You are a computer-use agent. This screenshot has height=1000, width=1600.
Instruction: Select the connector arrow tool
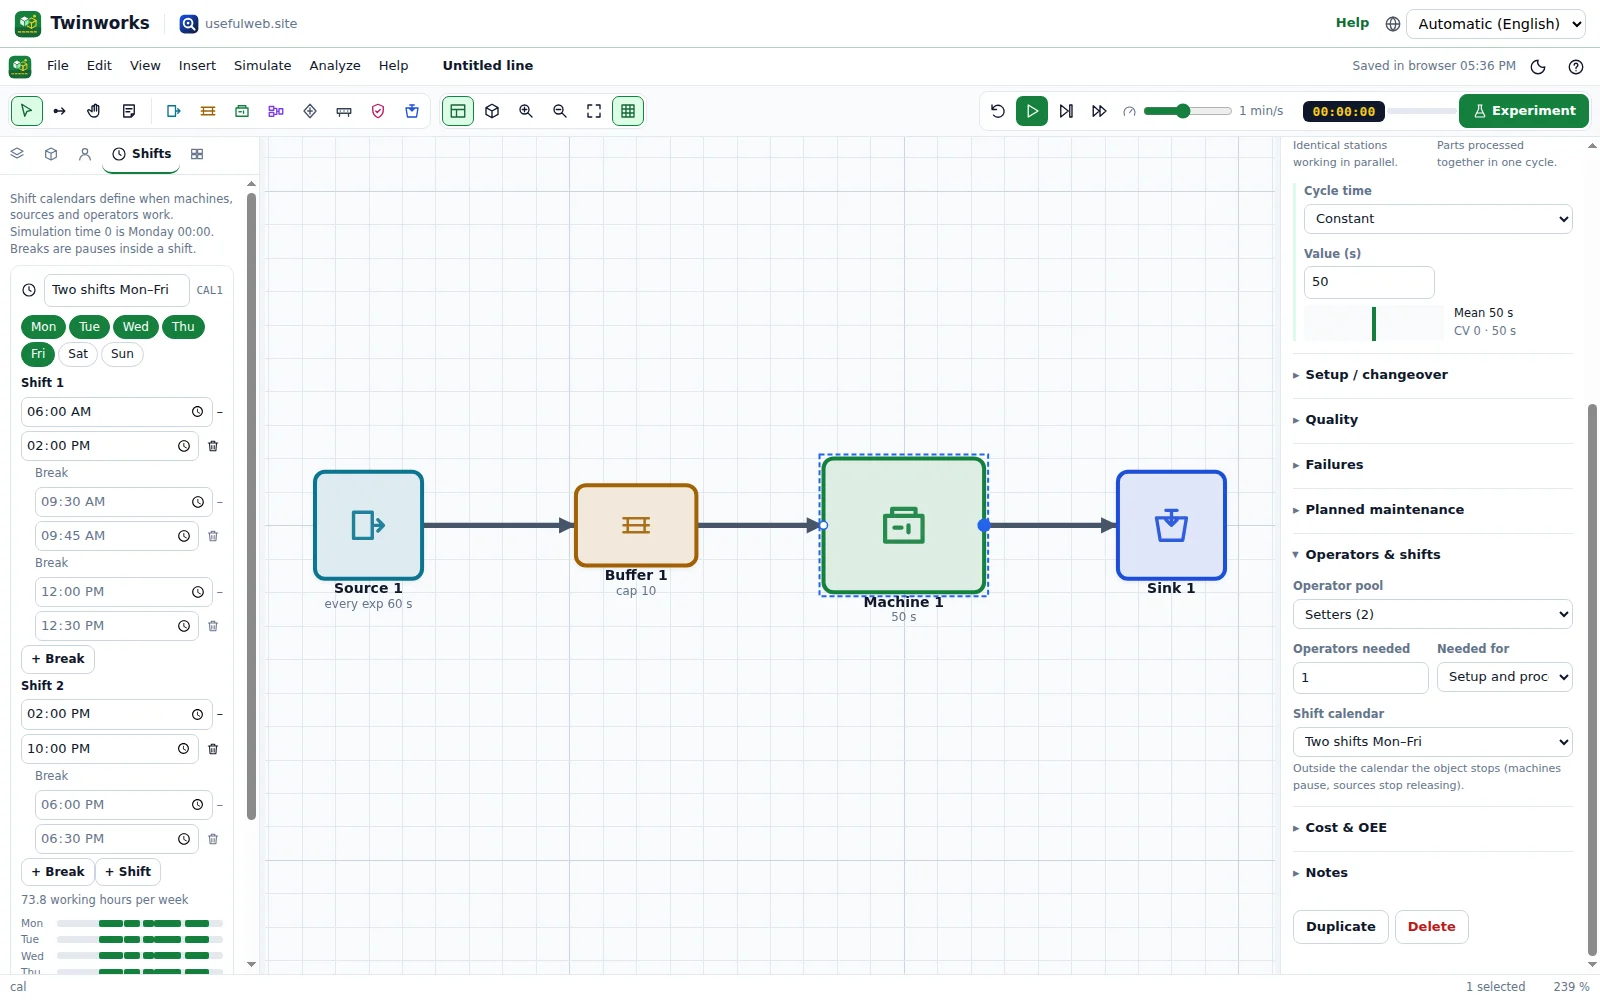(x=60, y=111)
